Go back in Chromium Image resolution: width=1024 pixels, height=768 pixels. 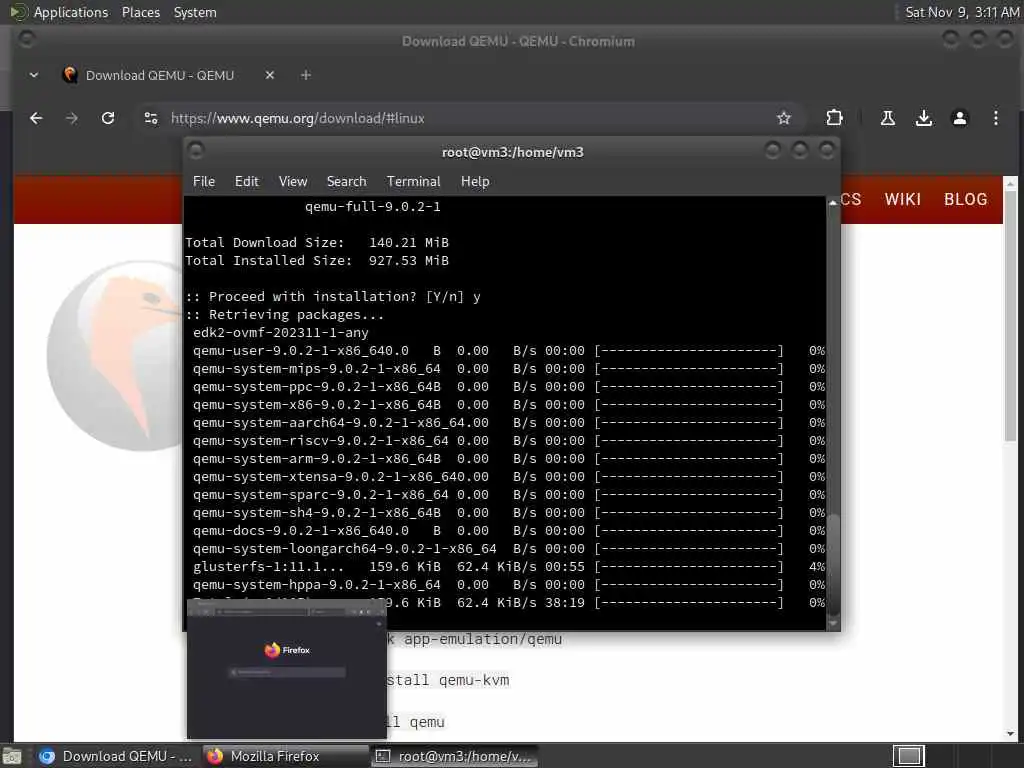click(x=36, y=118)
